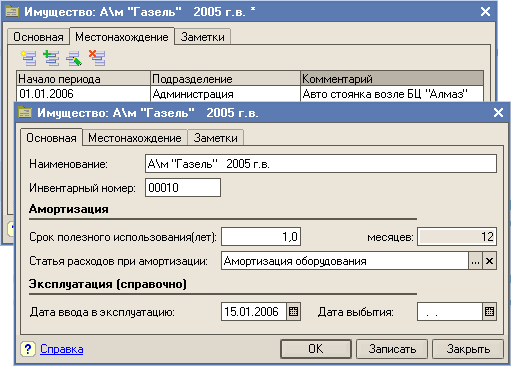This screenshot has width=511, height=366.
Task: Select the cell with date 01.01.2006
Action: 83,94
